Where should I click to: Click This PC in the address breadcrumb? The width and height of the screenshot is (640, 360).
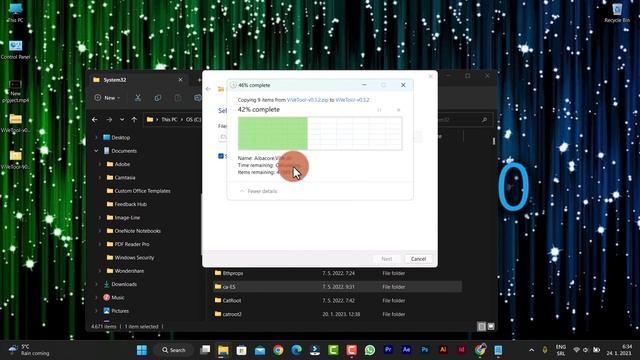tap(169, 120)
